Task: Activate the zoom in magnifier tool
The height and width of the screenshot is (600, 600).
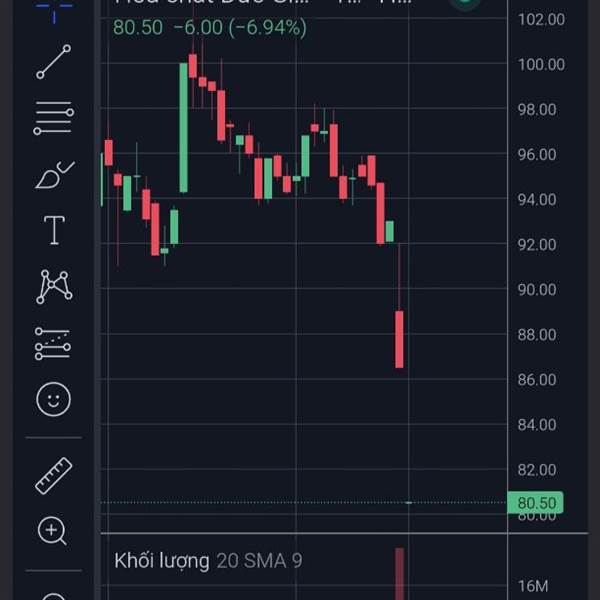Action: coord(54,530)
